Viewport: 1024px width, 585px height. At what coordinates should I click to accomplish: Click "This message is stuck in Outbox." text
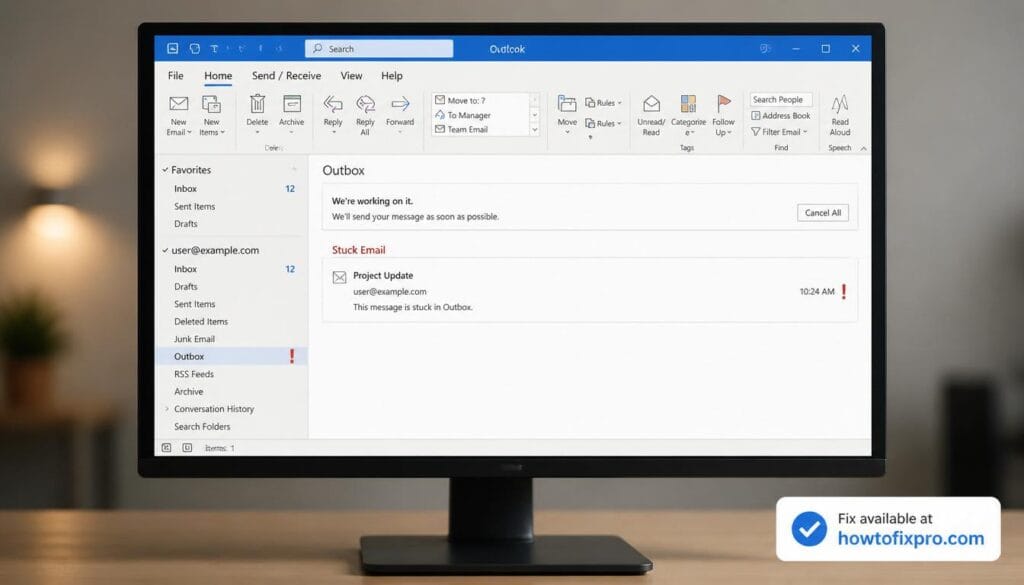click(413, 307)
